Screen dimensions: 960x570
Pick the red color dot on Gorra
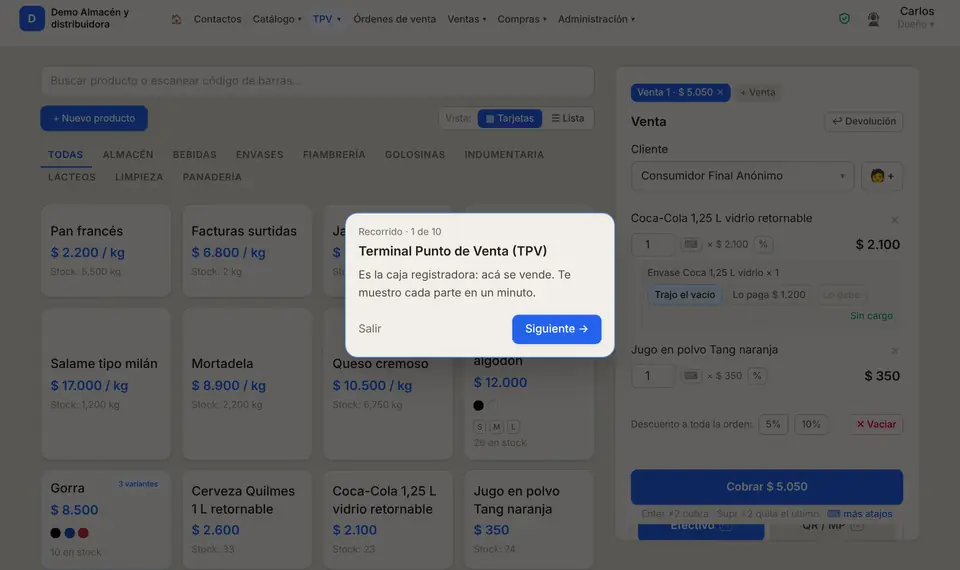click(x=83, y=533)
